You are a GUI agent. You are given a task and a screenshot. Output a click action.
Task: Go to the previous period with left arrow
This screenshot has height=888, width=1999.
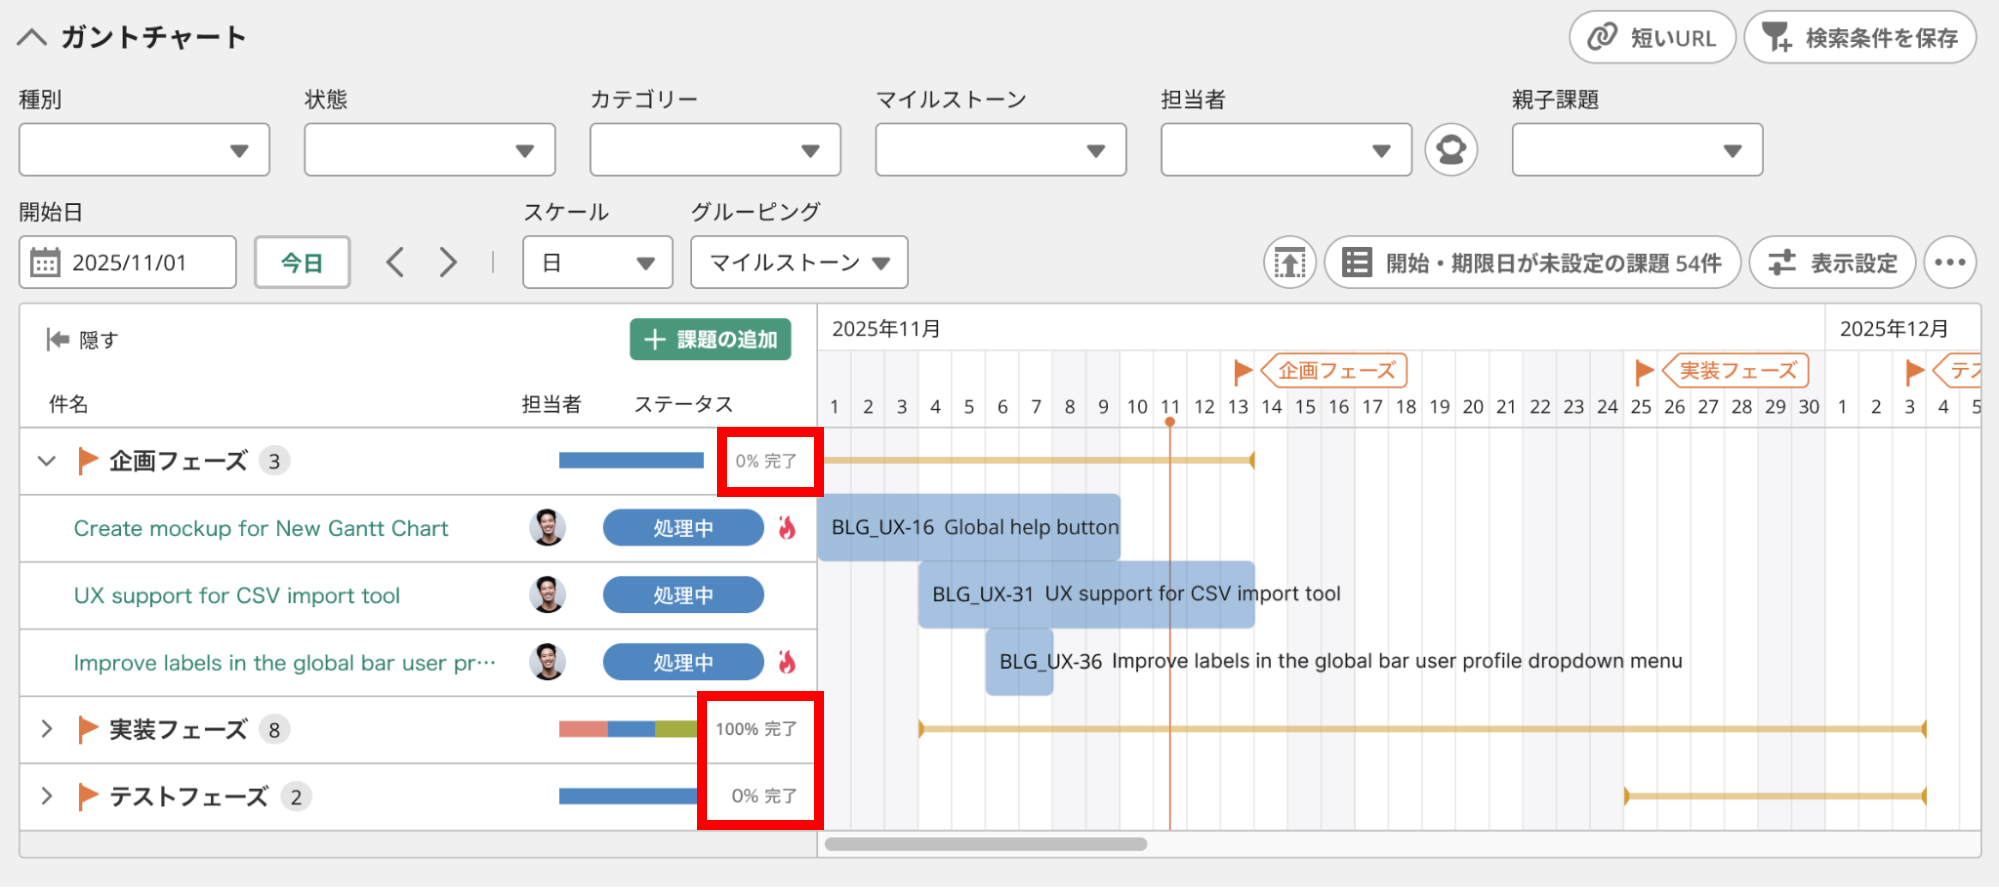(x=395, y=263)
